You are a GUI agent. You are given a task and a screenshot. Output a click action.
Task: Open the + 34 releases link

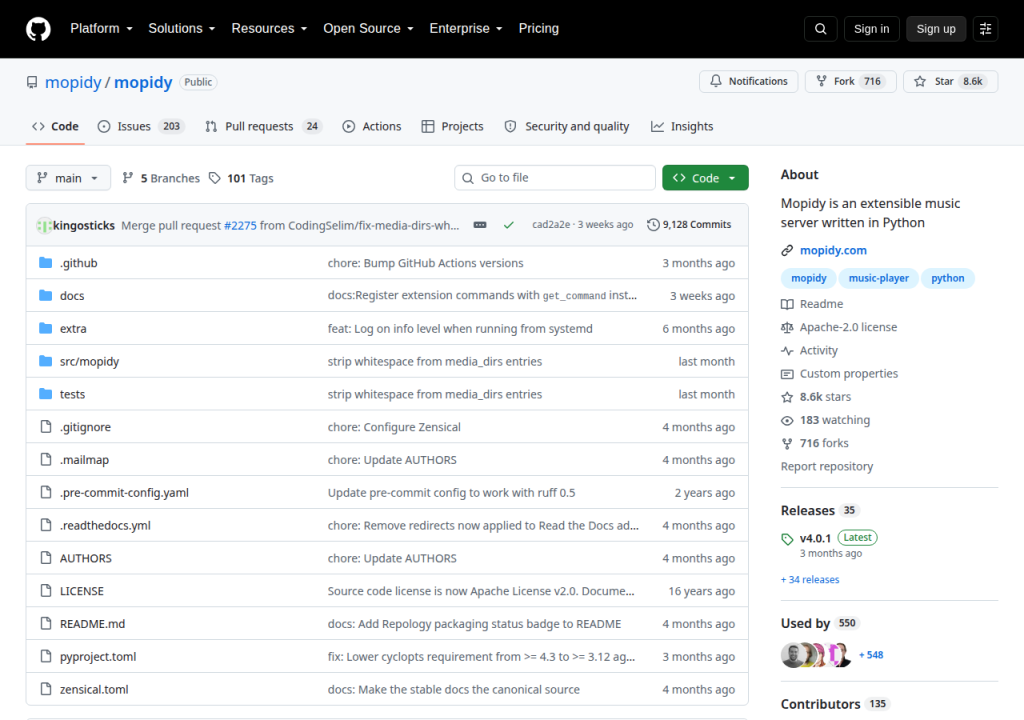(x=810, y=580)
